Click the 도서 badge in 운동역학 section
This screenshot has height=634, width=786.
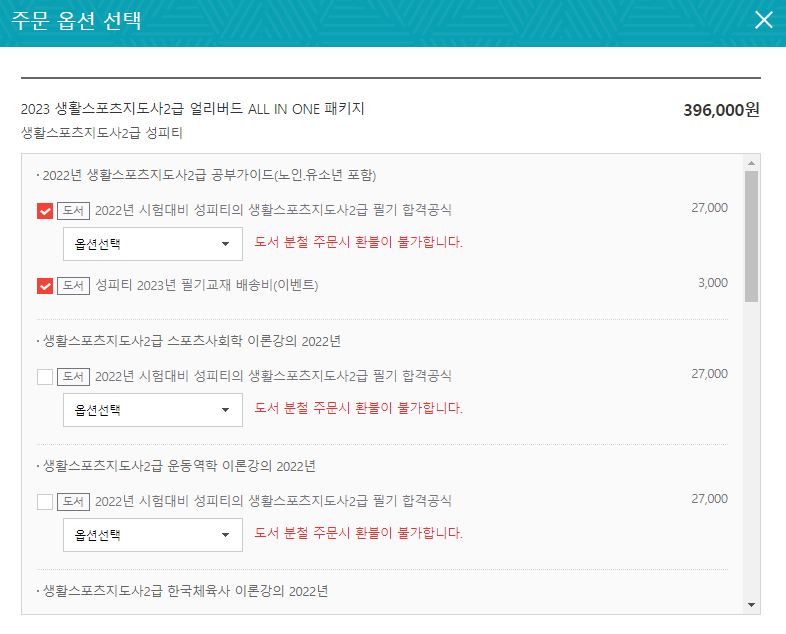73,501
